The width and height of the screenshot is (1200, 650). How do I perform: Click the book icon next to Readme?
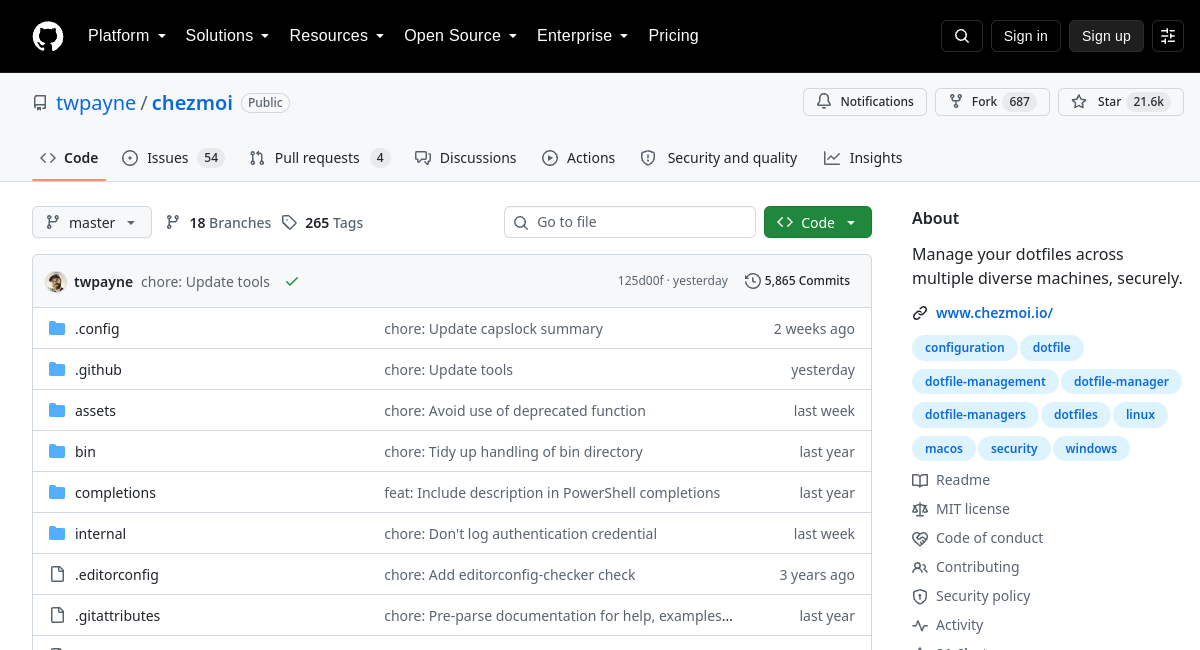pyautogui.click(x=920, y=480)
